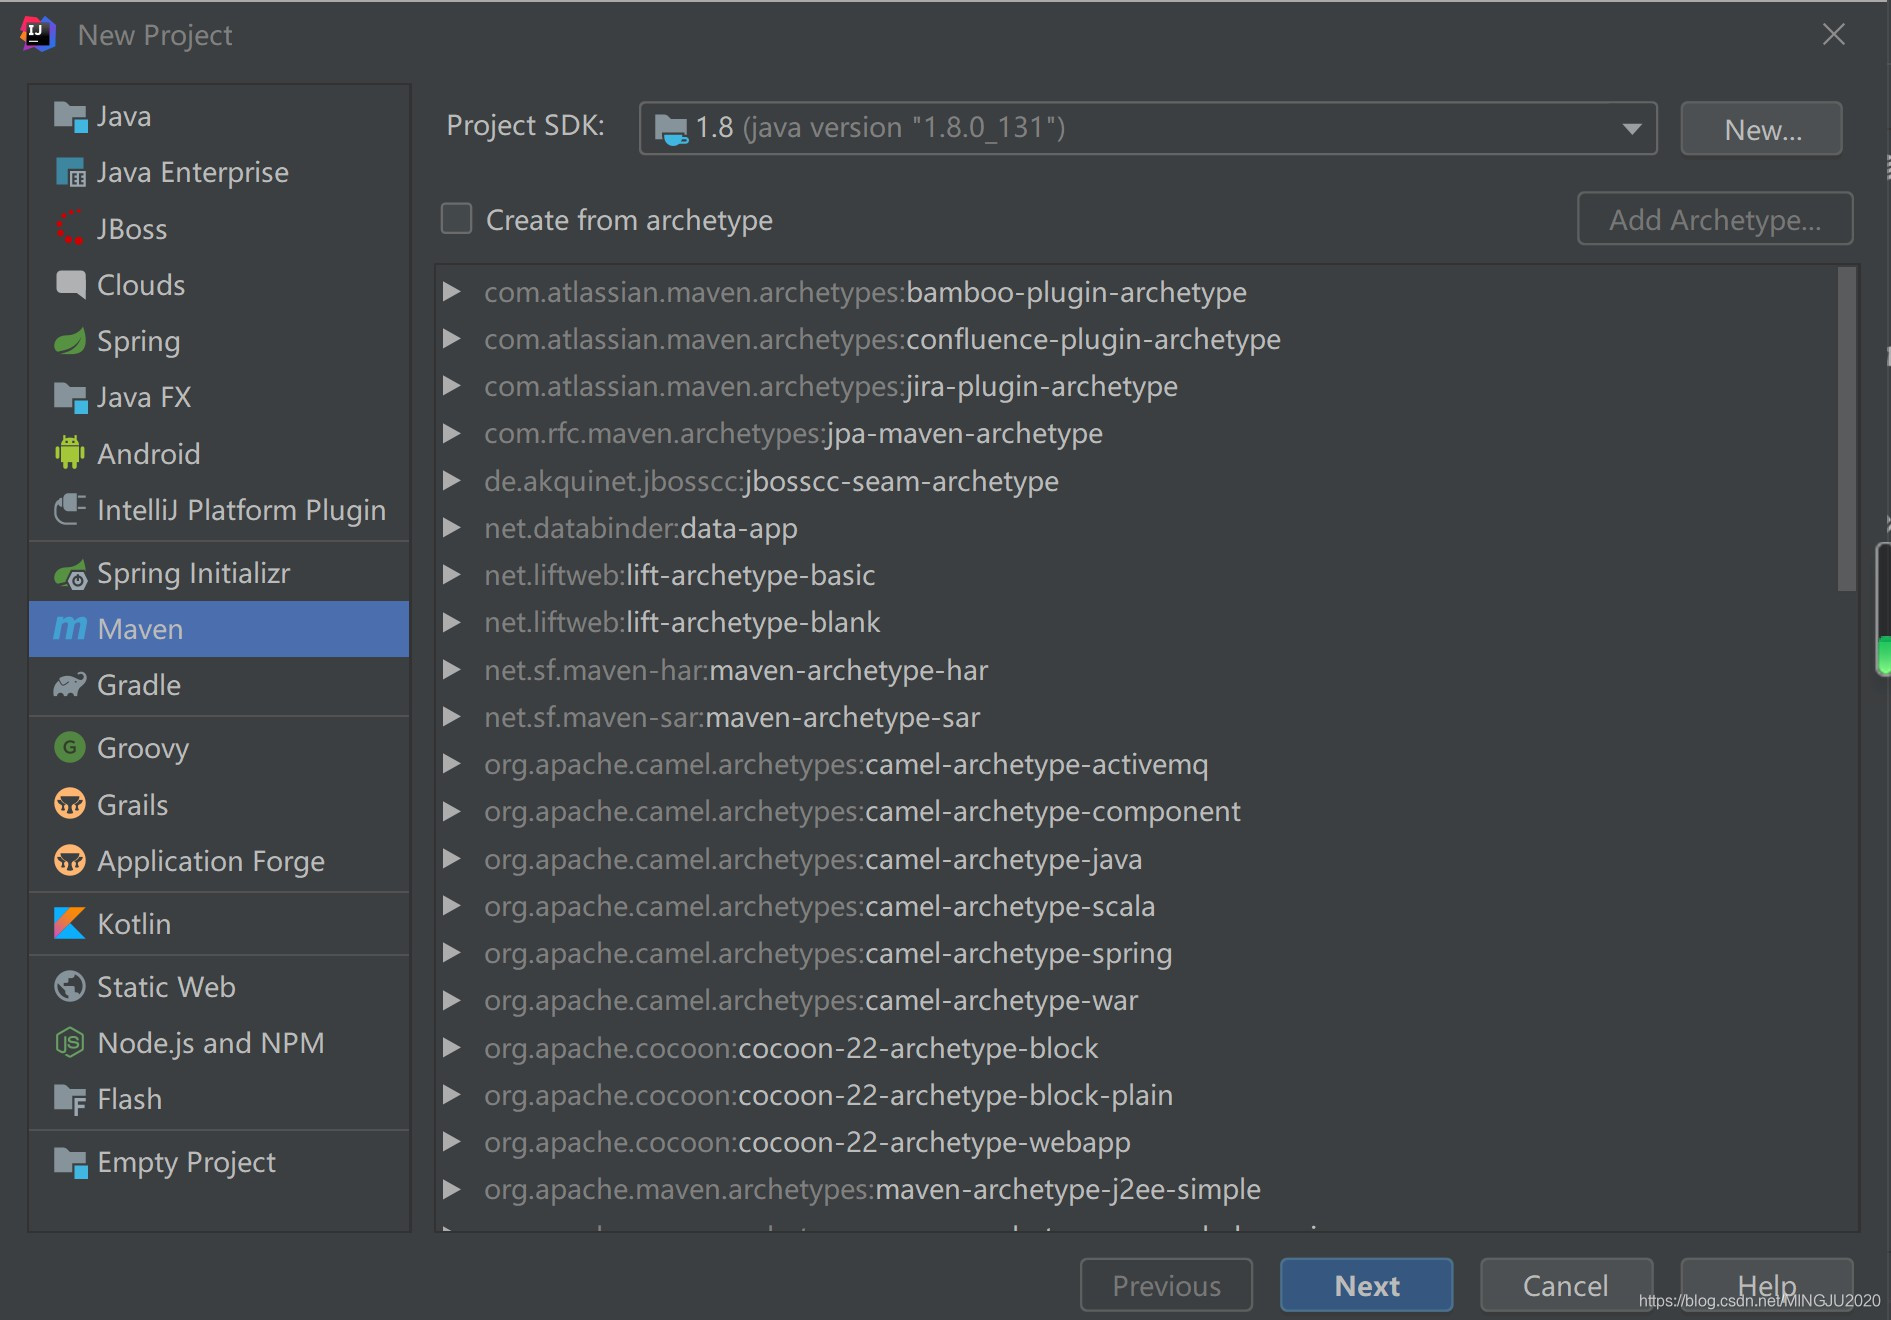Enable Create from archetype checkbox
Screen dimensions: 1891x1320
click(x=457, y=219)
